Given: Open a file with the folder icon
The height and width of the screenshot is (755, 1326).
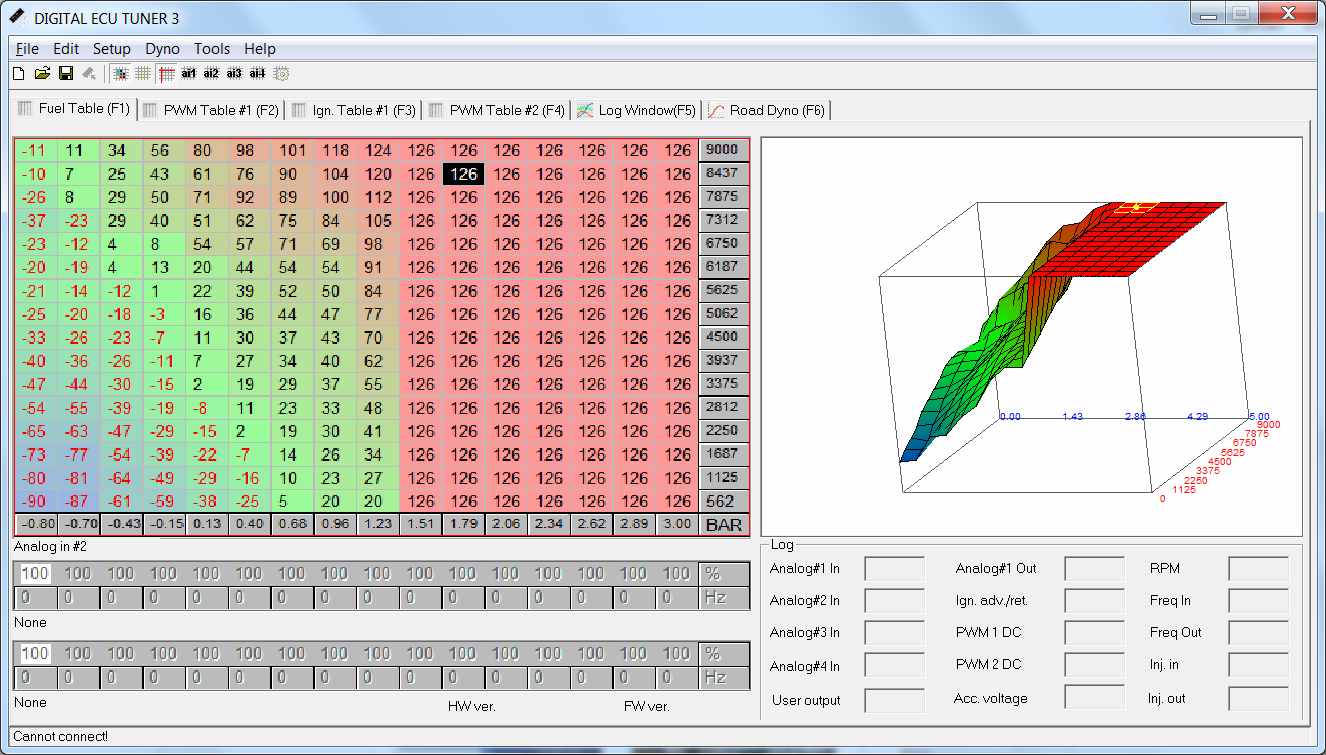Looking at the screenshot, I should pyautogui.click(x=42, y=73).
